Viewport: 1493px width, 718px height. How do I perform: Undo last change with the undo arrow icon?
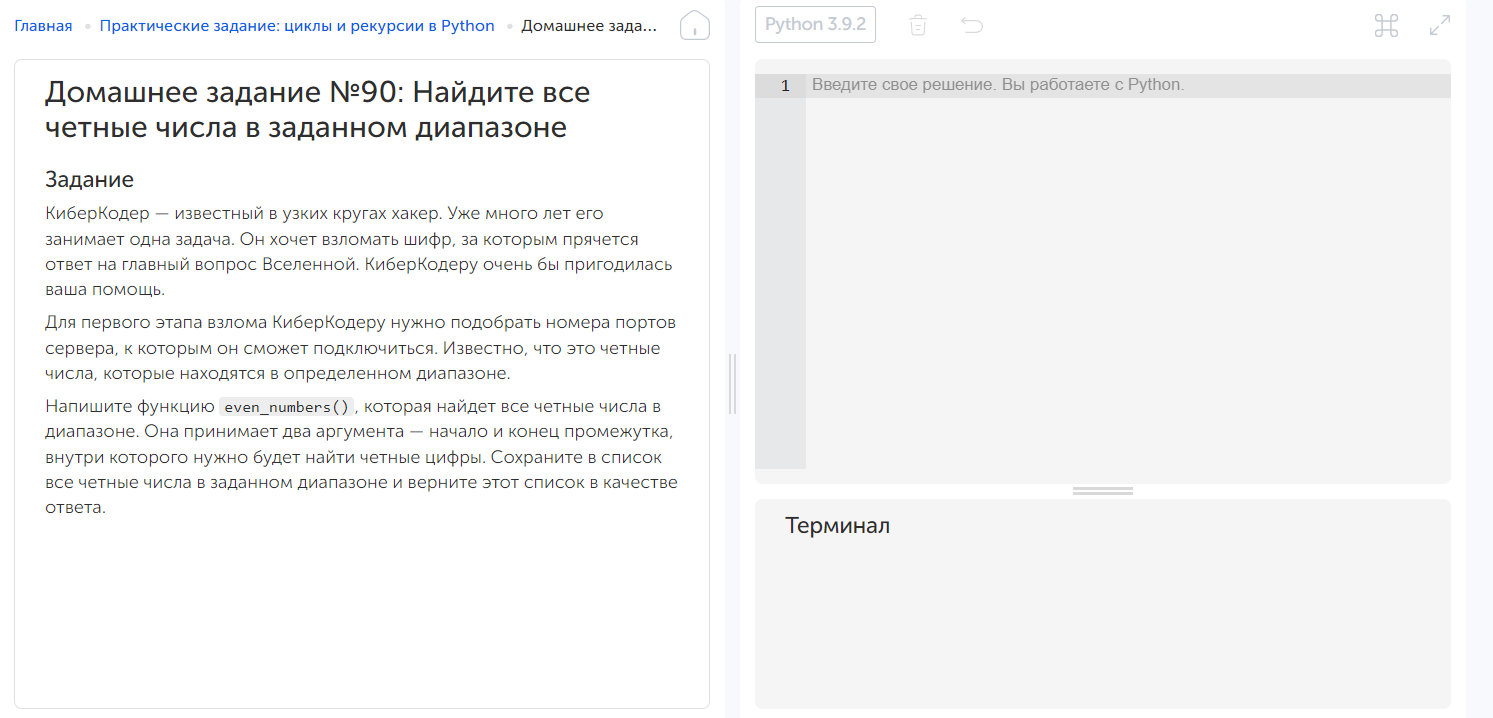(970, 25)
